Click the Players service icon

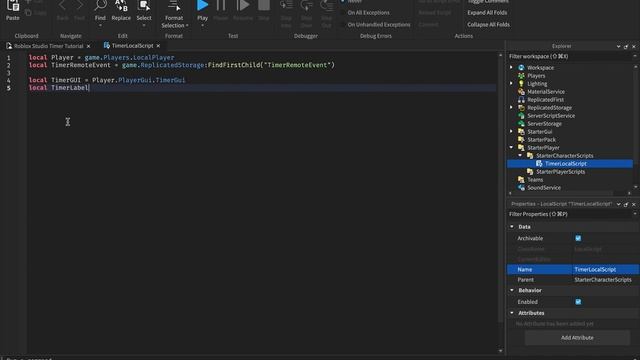click(521, 76)
